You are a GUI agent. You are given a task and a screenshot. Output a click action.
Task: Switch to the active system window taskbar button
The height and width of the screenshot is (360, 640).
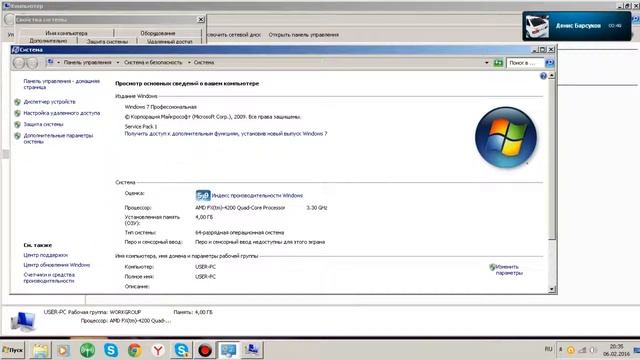point(228,350)
